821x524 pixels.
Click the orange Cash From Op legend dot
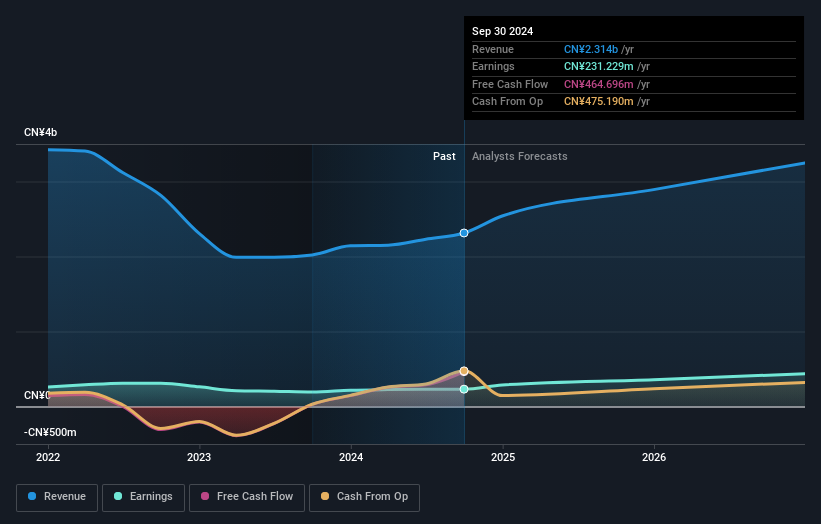(325, 496)
